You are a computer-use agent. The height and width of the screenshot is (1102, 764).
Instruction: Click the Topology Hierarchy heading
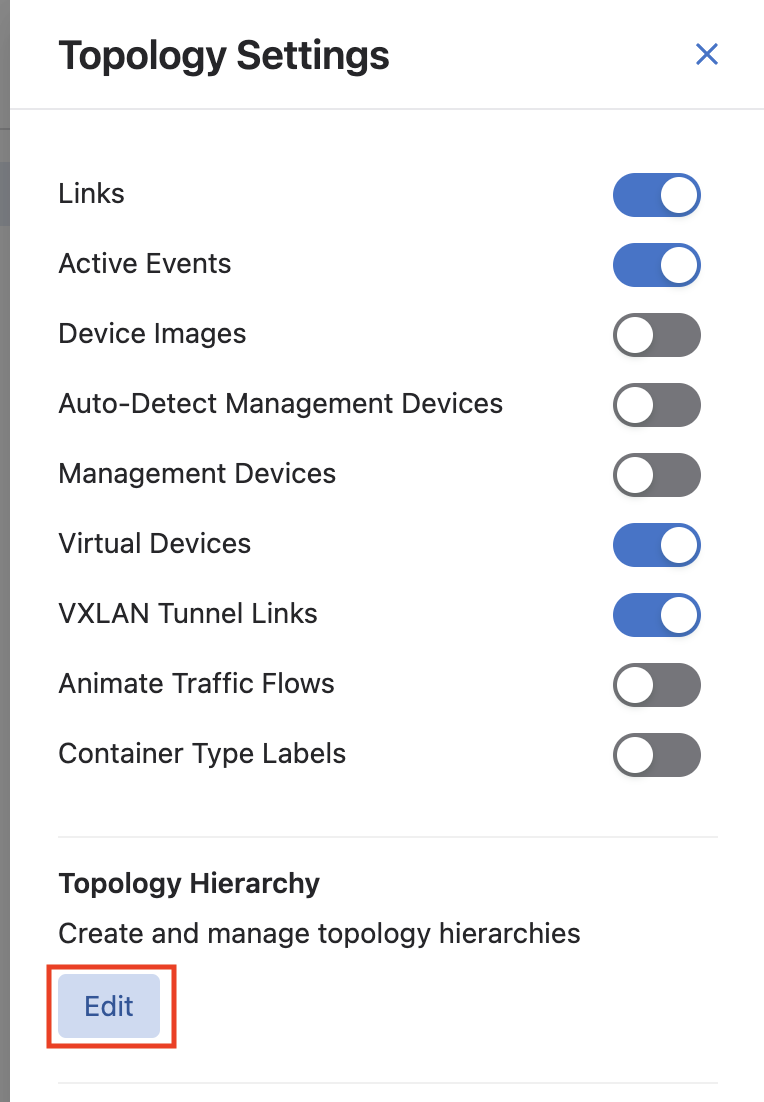point(189,884)
